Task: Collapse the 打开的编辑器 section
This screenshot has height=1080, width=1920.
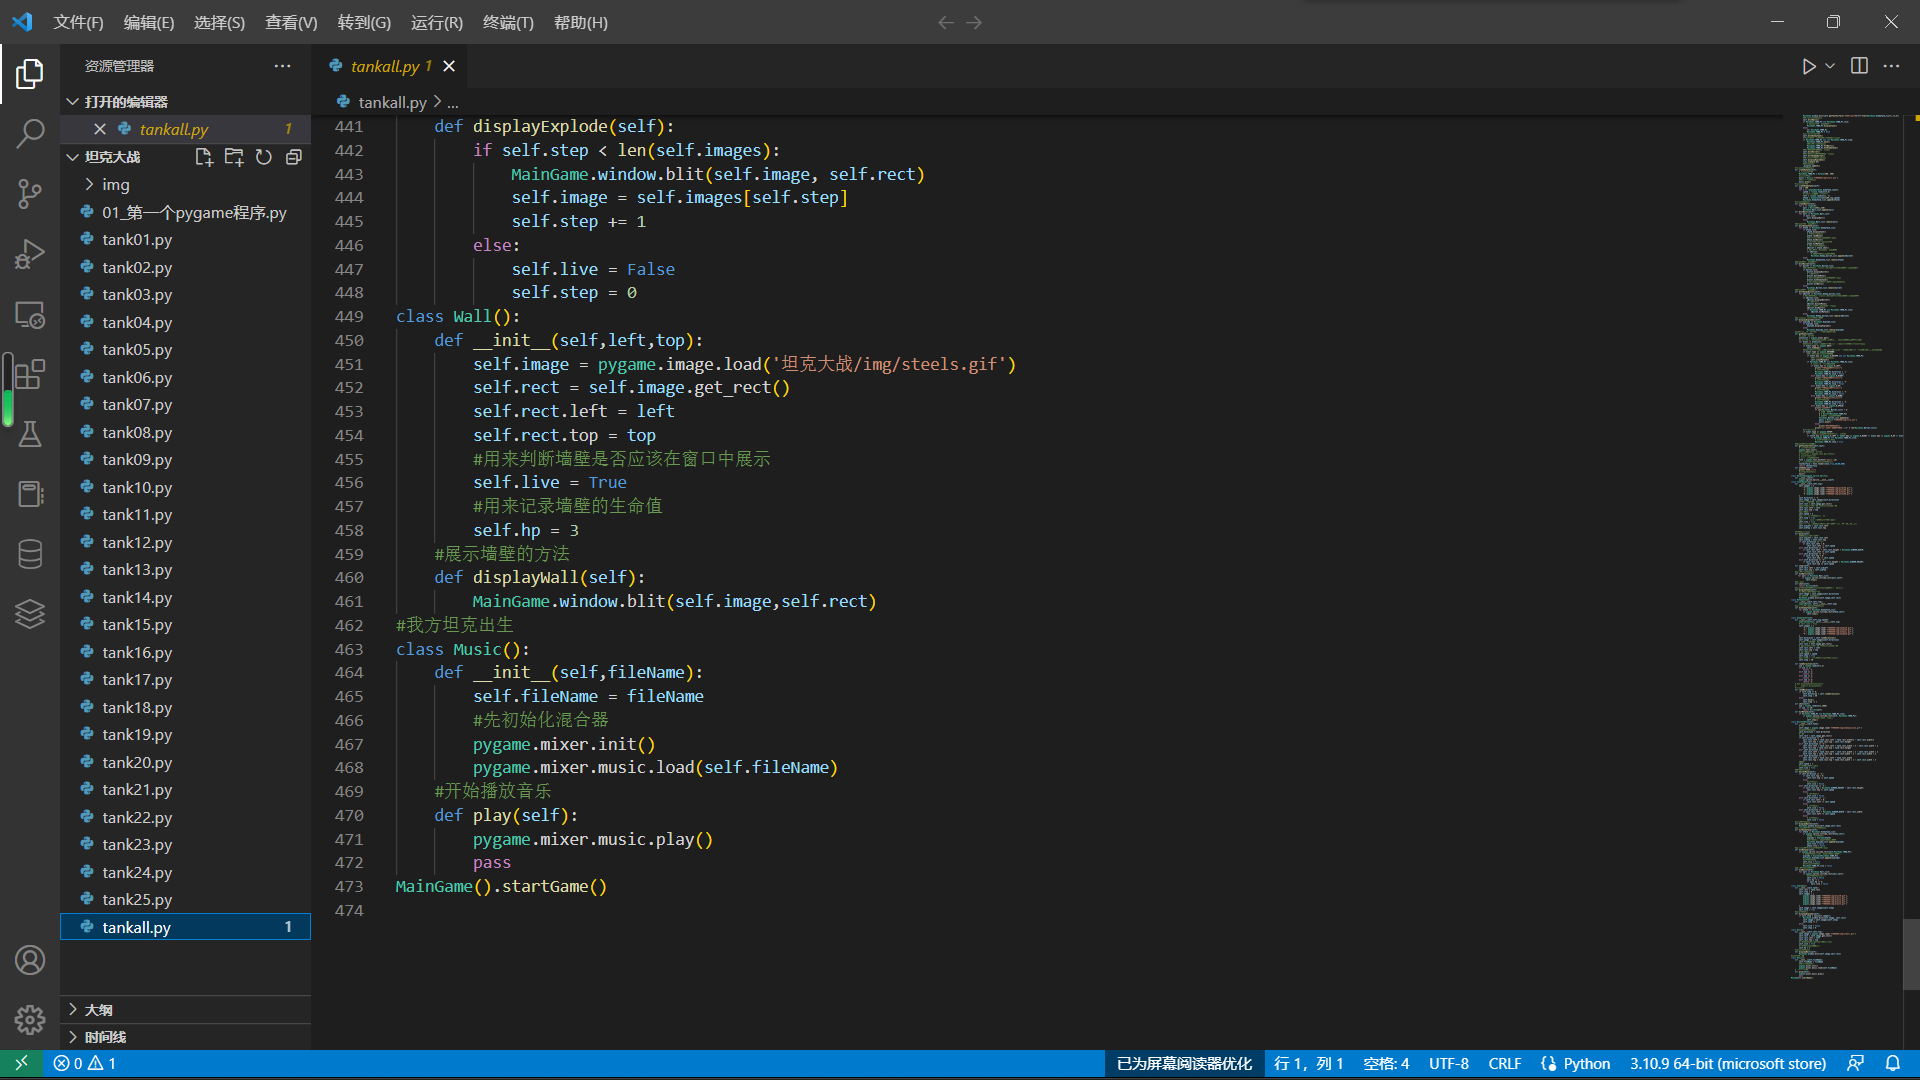Action: tap(186, 102)
